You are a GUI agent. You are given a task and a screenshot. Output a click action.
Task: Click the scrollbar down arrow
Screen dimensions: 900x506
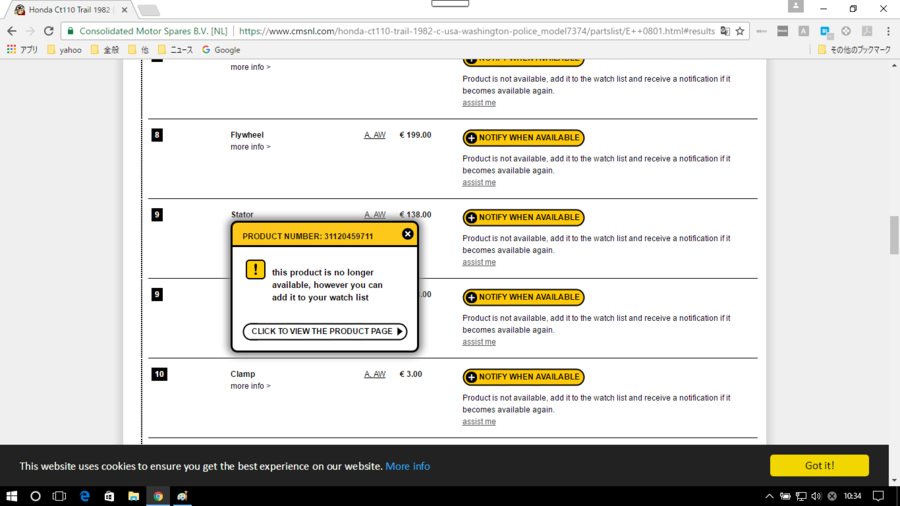coord(894,481)
